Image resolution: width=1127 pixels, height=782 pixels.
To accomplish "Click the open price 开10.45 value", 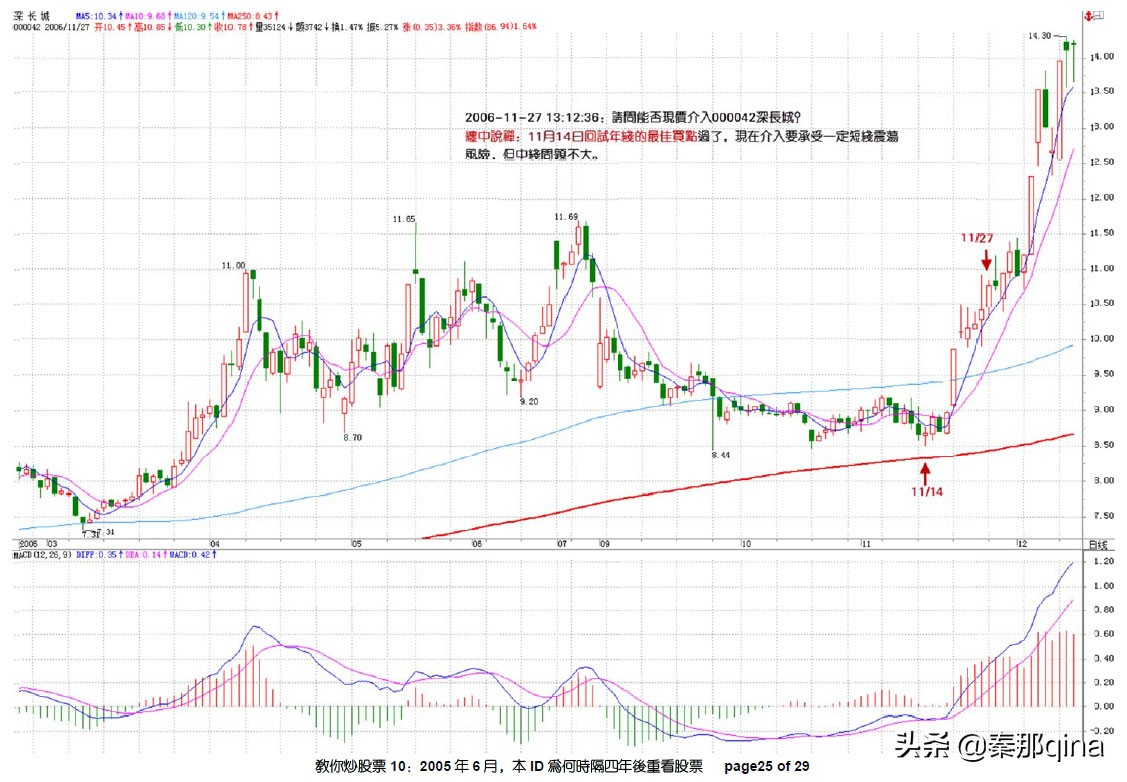I will (112, 27).
